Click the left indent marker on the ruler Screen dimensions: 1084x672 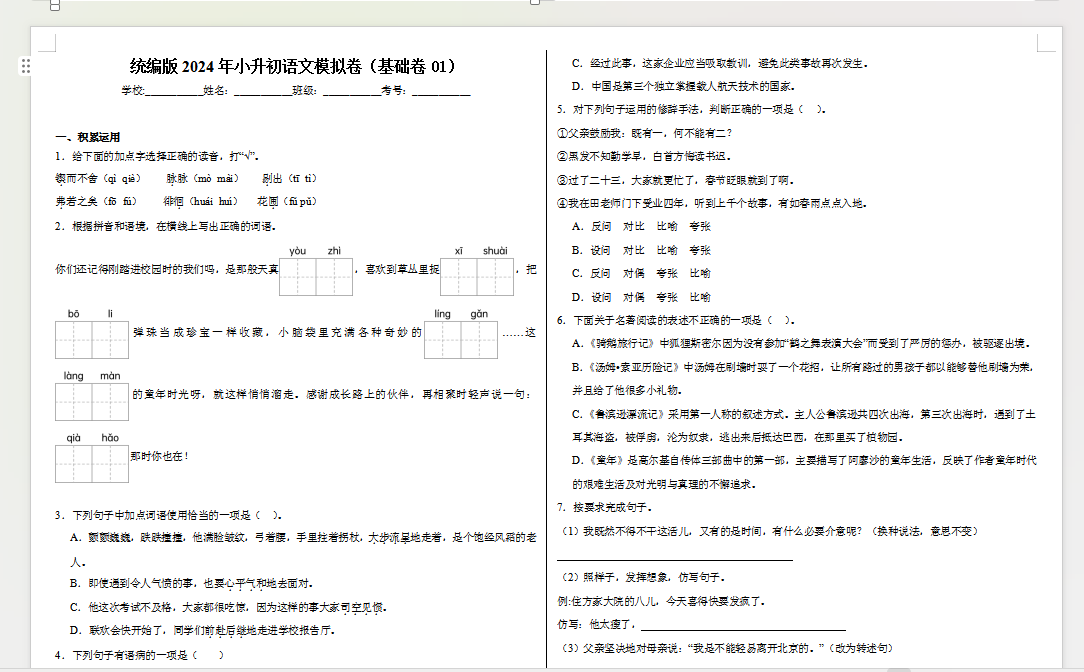click(x=55, y=6)
